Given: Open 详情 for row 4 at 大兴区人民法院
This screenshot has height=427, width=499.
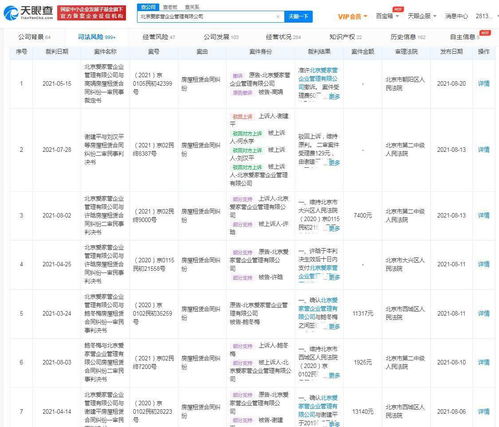Looking at the screenshot, I should click(x=484, y=264).
